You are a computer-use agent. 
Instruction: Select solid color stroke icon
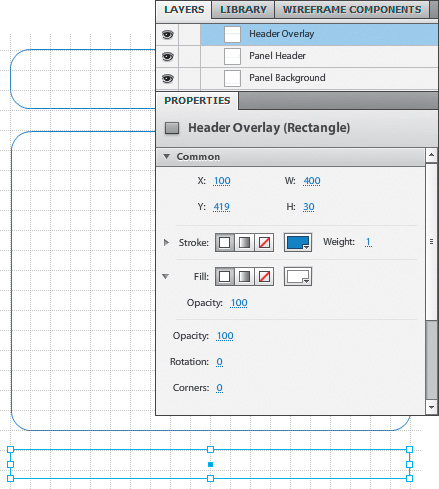point(225,242)
